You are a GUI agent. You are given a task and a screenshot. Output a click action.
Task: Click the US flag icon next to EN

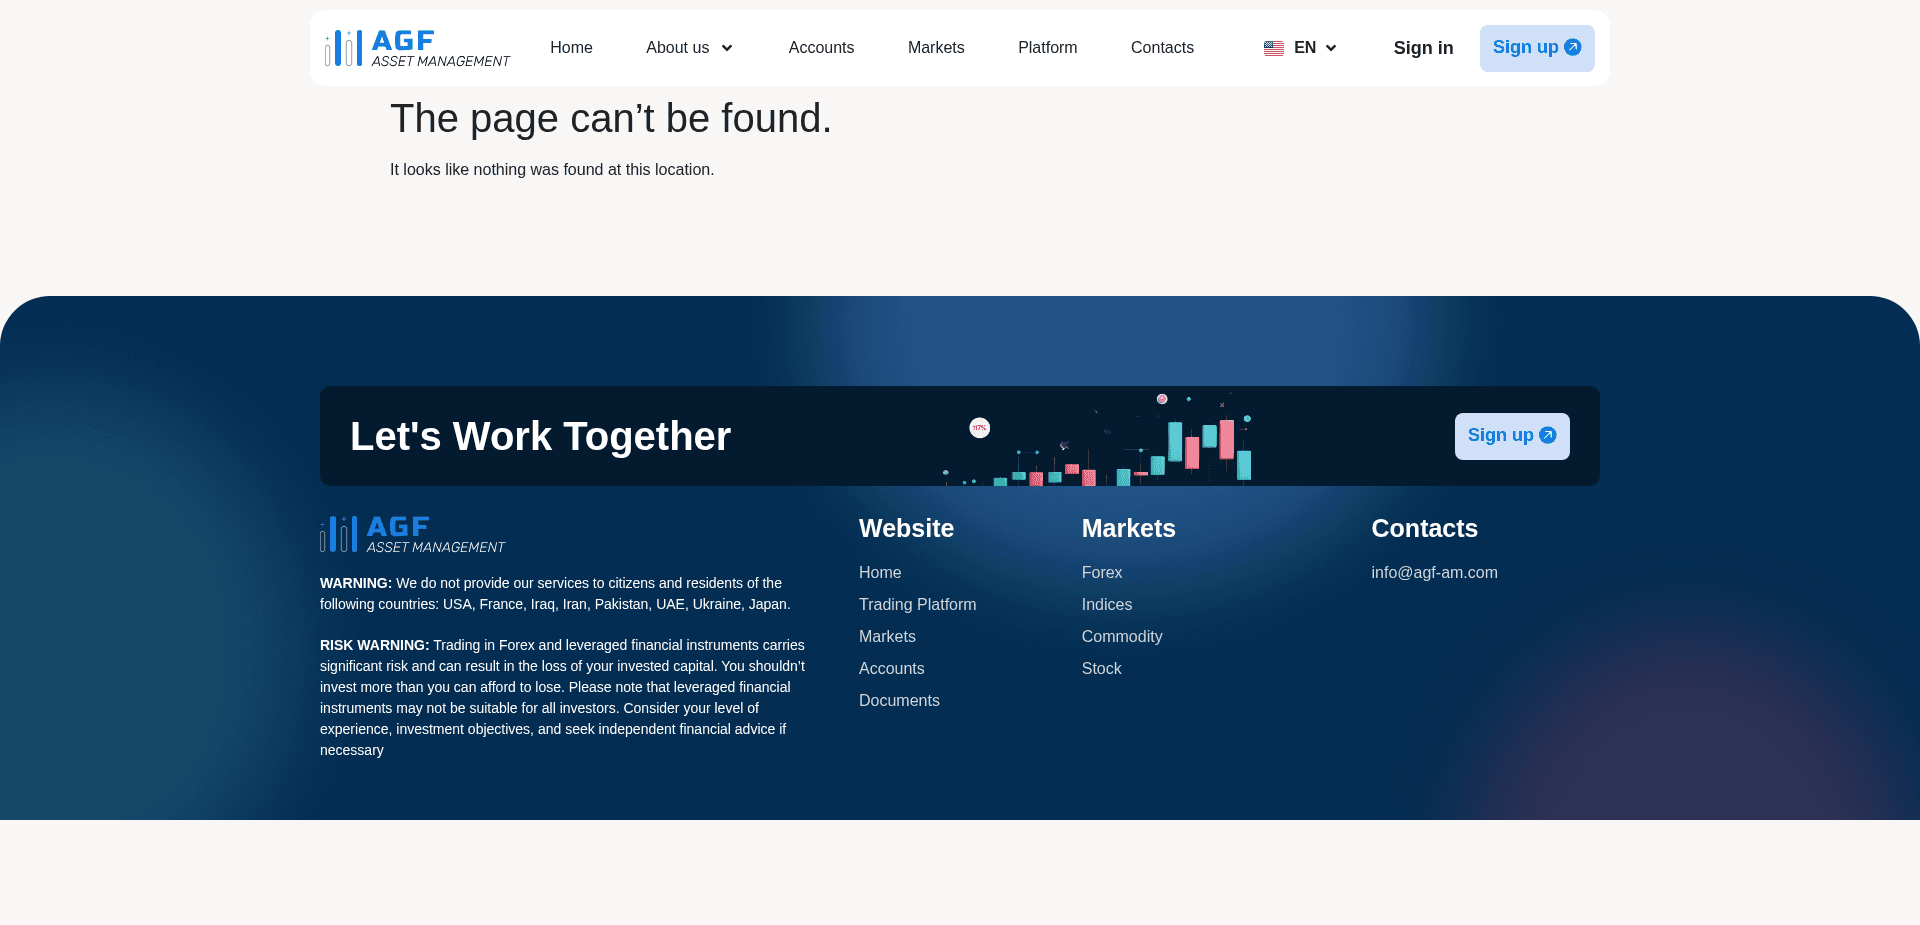(1273, 47)
